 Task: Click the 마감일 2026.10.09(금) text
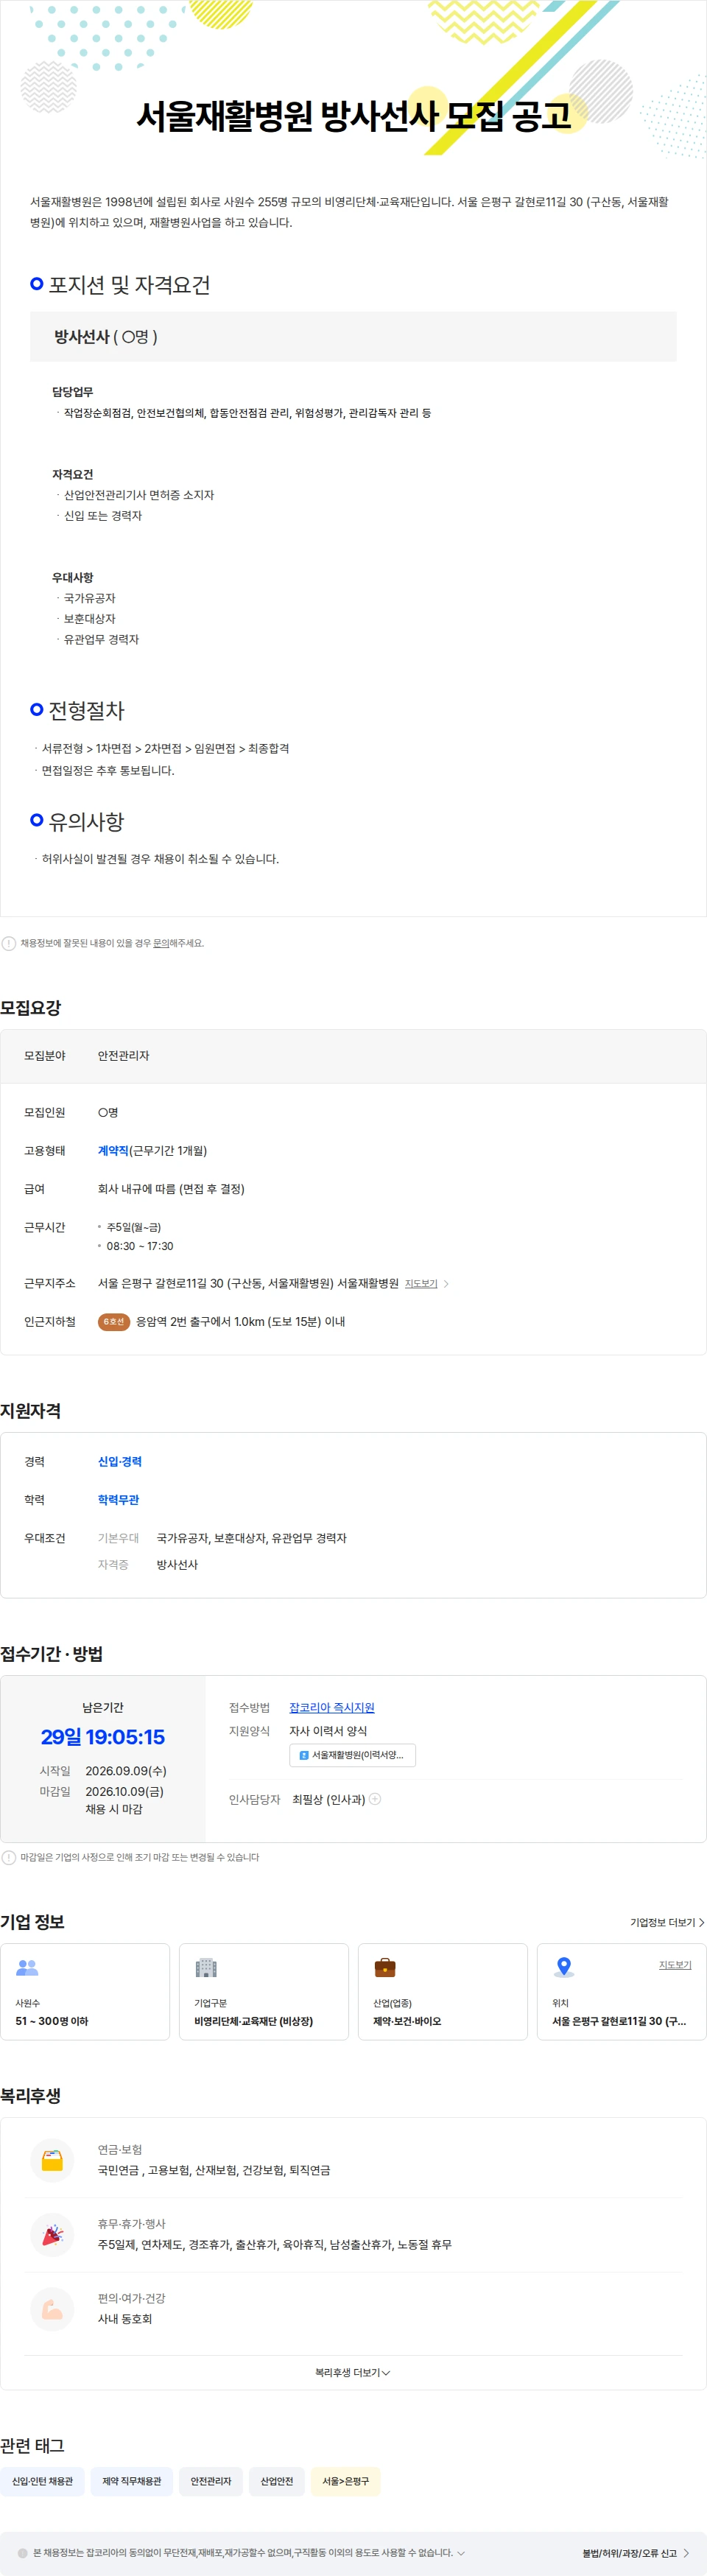pyautogui.click(x=101, y=1791)
